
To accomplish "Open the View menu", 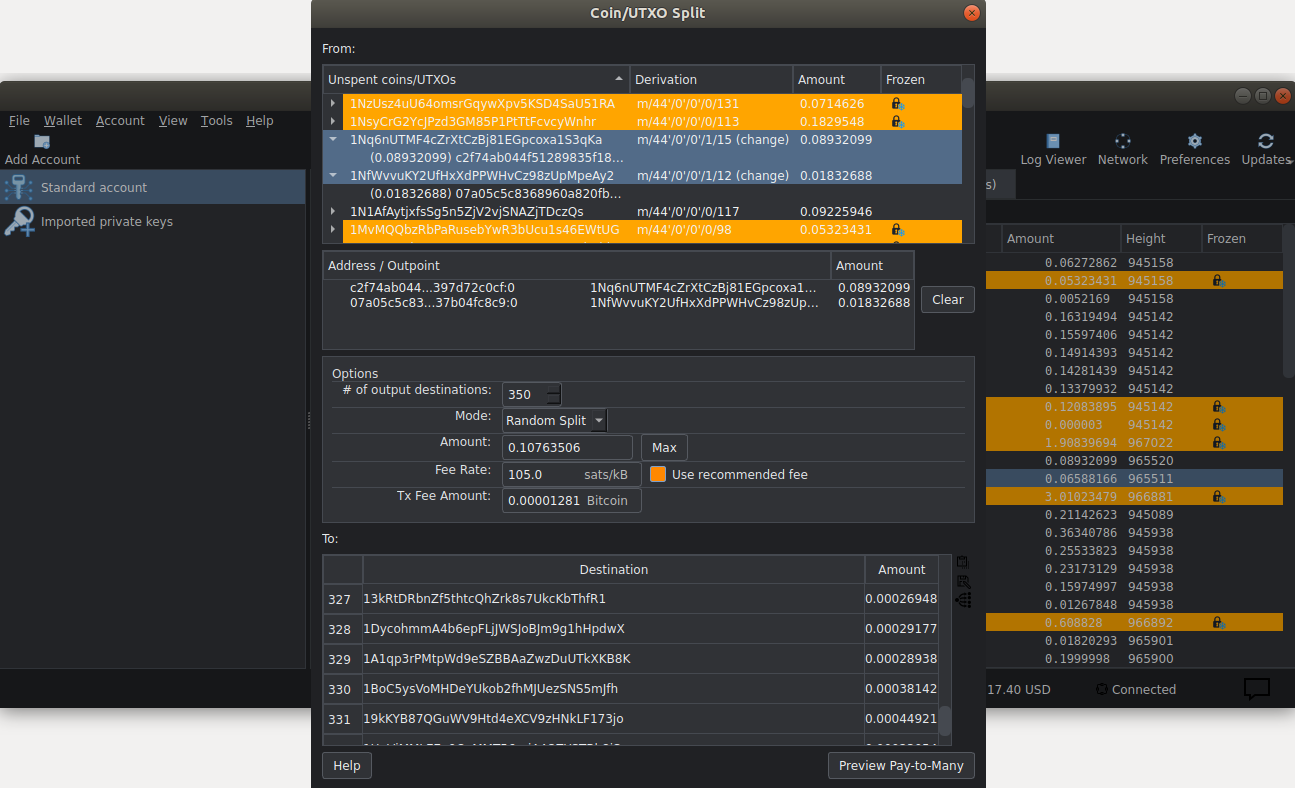I will point(173,120).
